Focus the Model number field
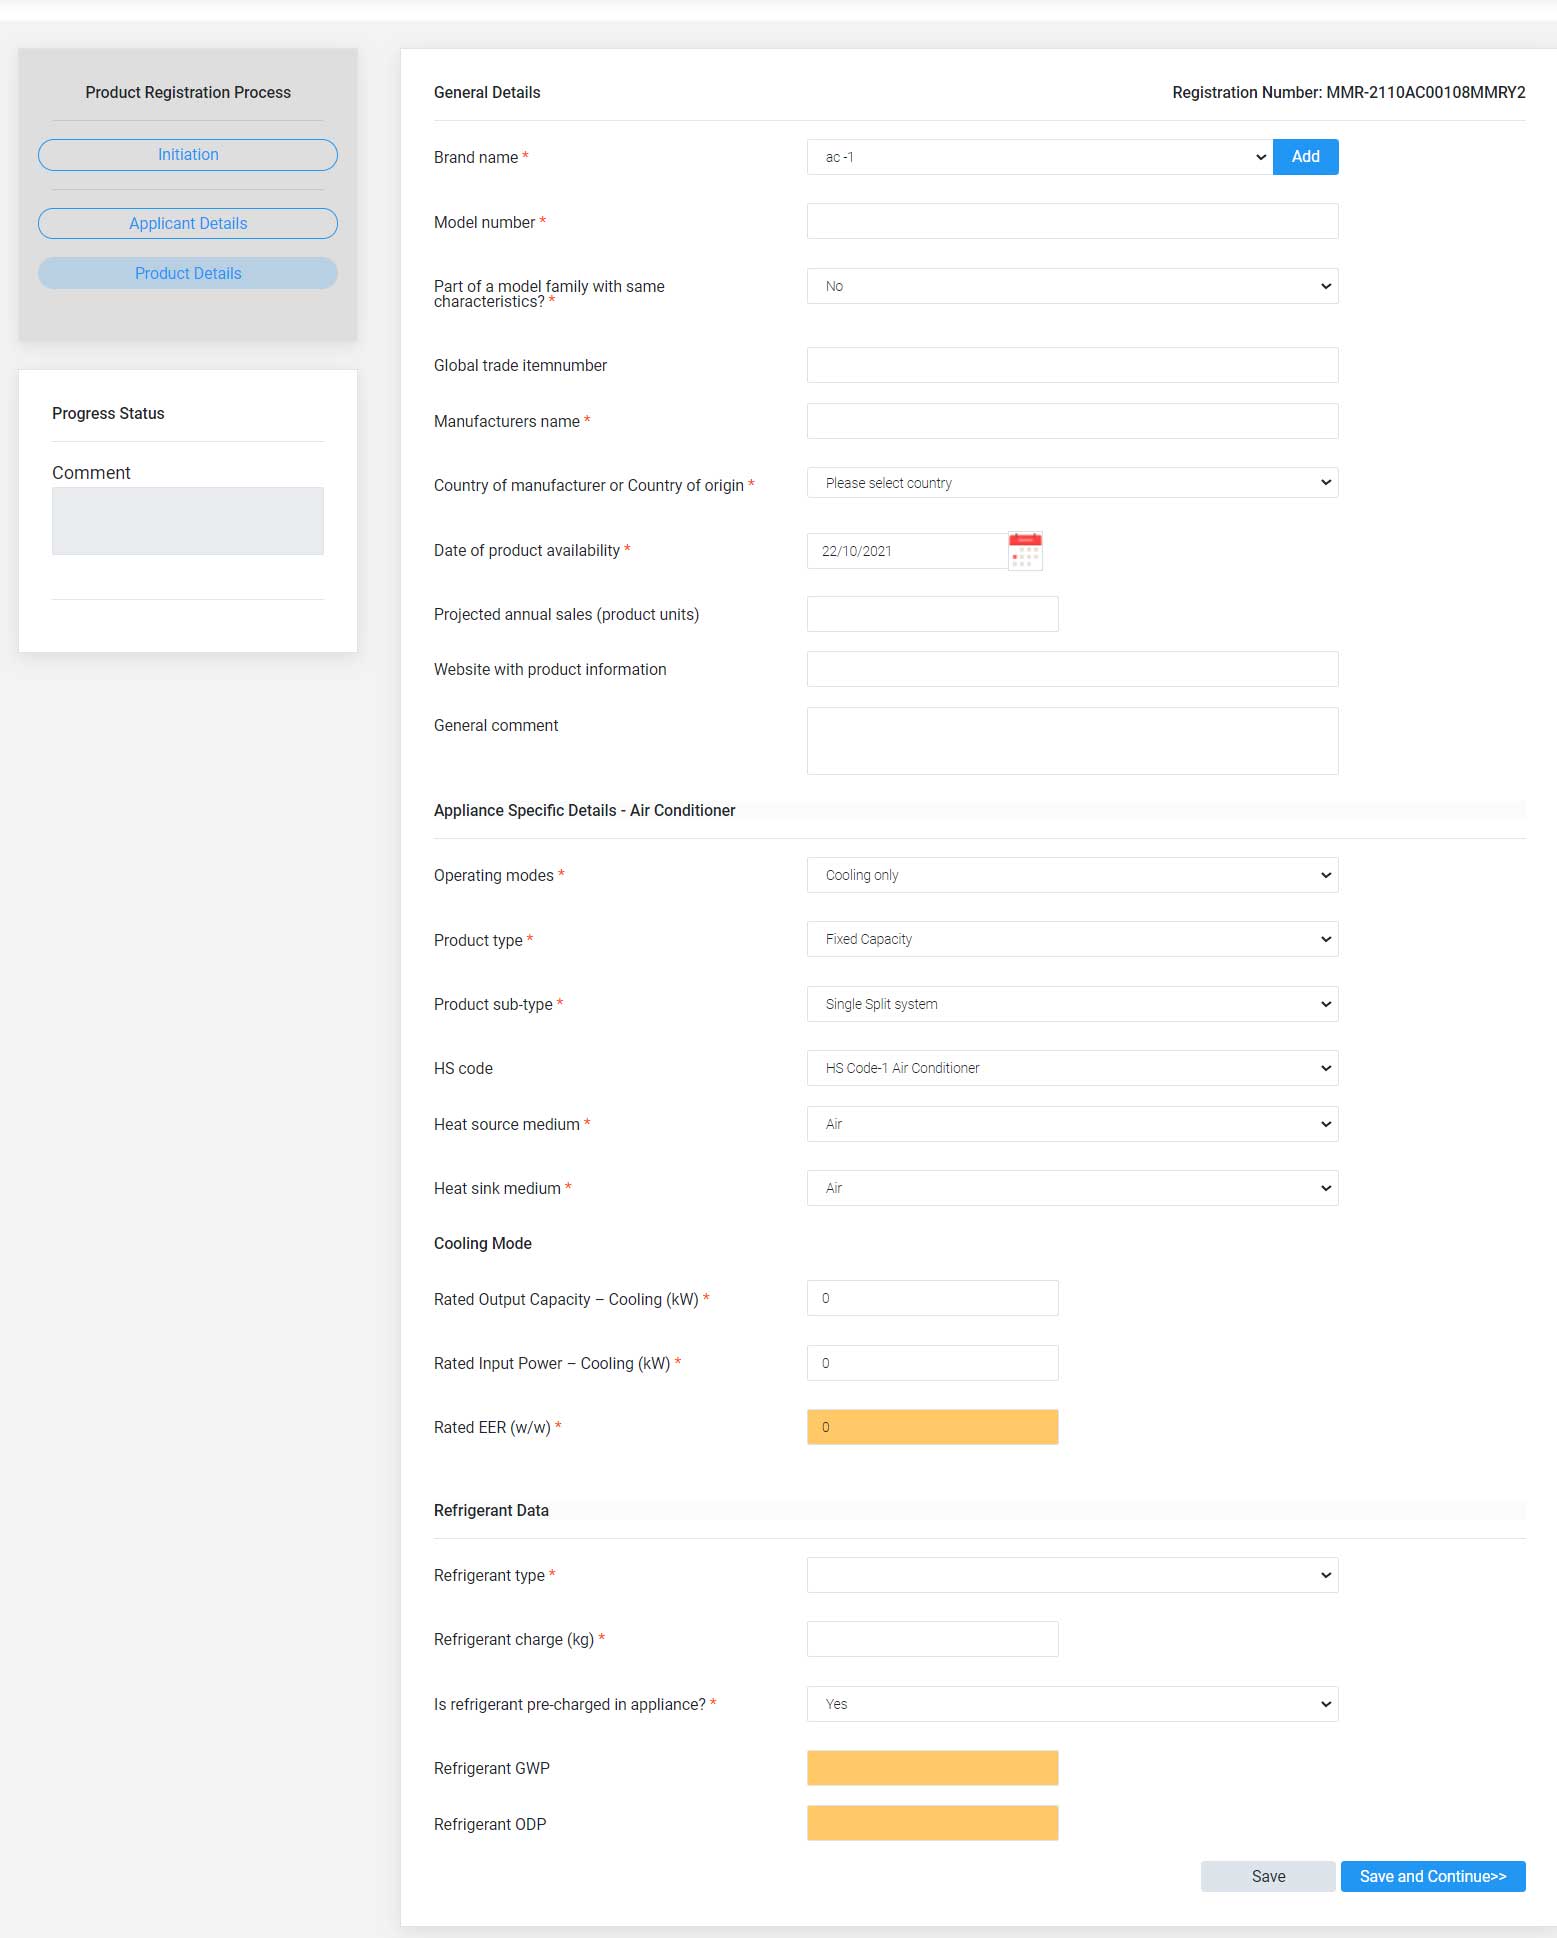This screenshot has width=1557, height=1938. point(1072,221)
